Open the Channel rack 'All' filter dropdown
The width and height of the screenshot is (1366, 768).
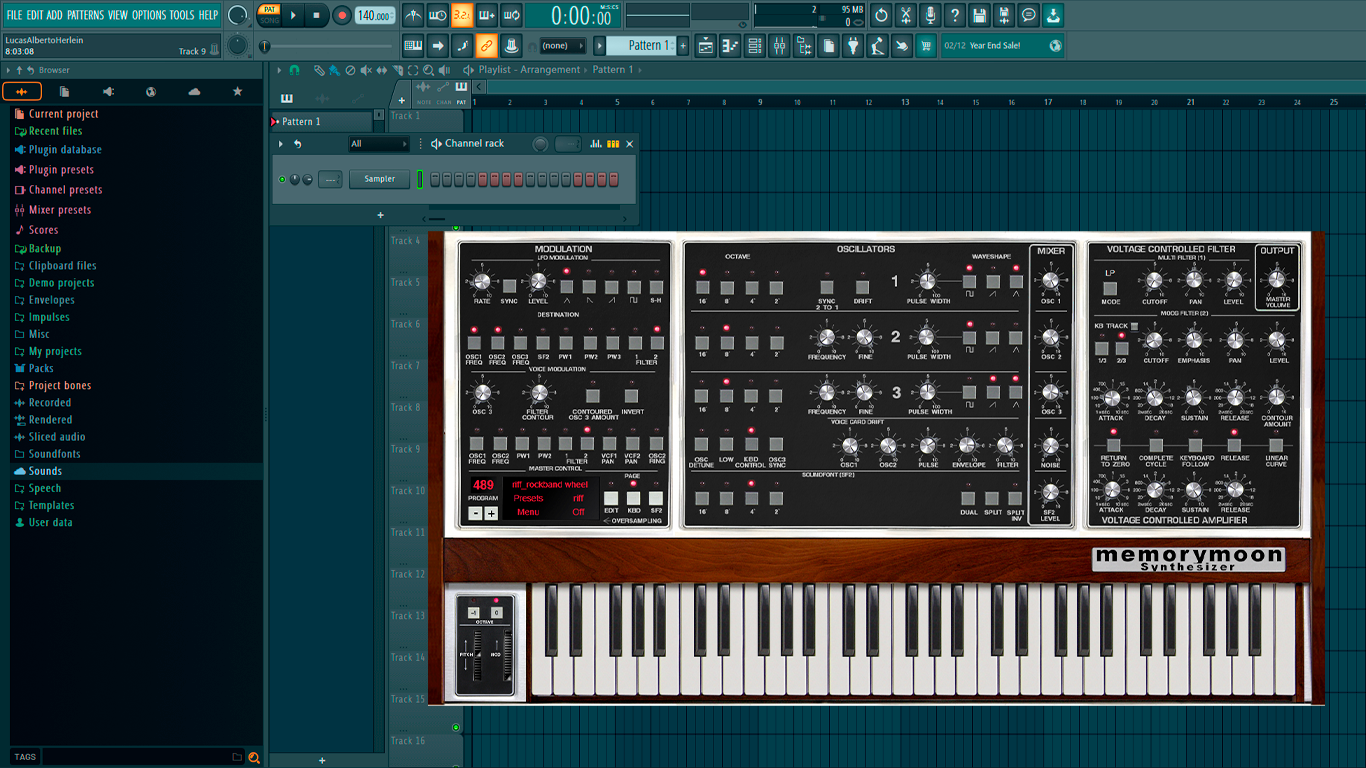379,144
